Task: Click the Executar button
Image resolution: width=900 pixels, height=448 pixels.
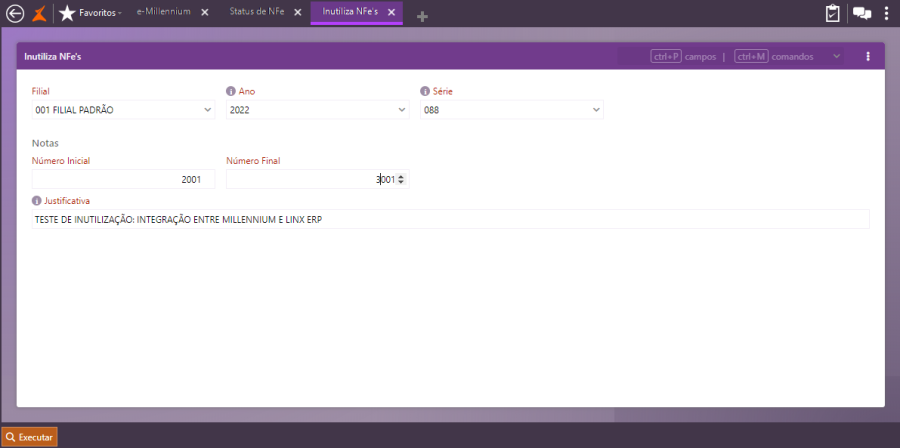Action: tap(30, 437)
